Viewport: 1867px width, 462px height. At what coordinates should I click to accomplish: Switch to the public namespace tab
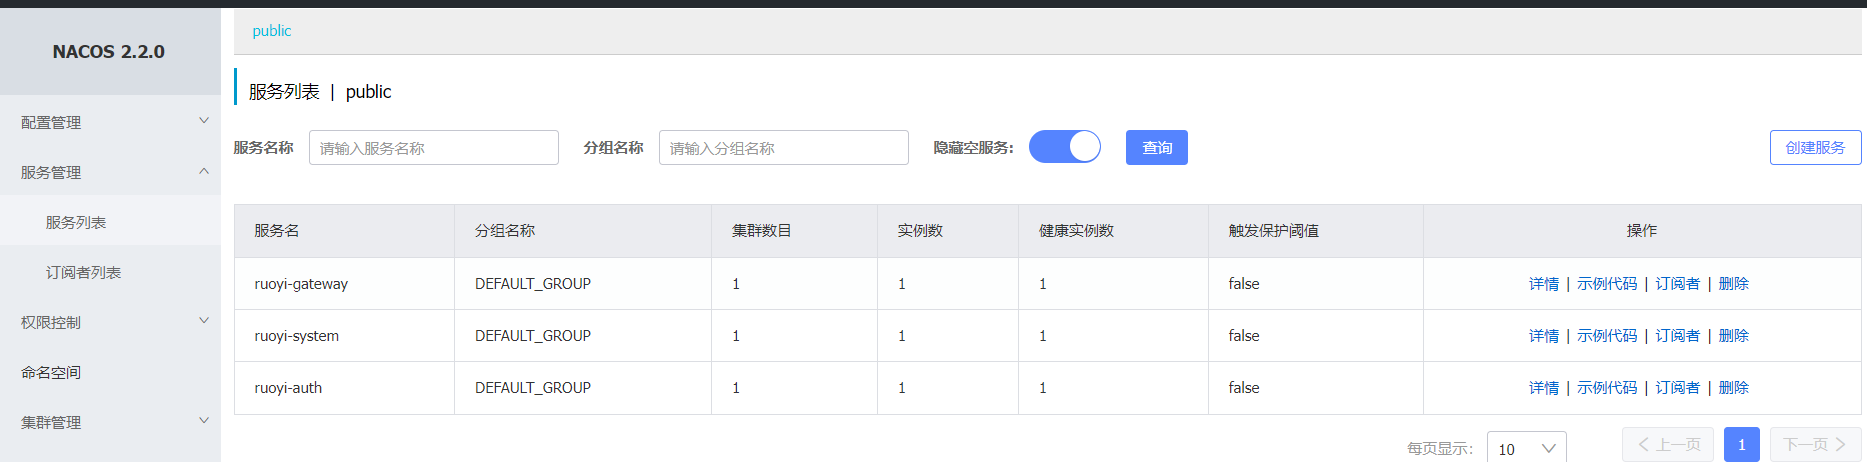272,31
